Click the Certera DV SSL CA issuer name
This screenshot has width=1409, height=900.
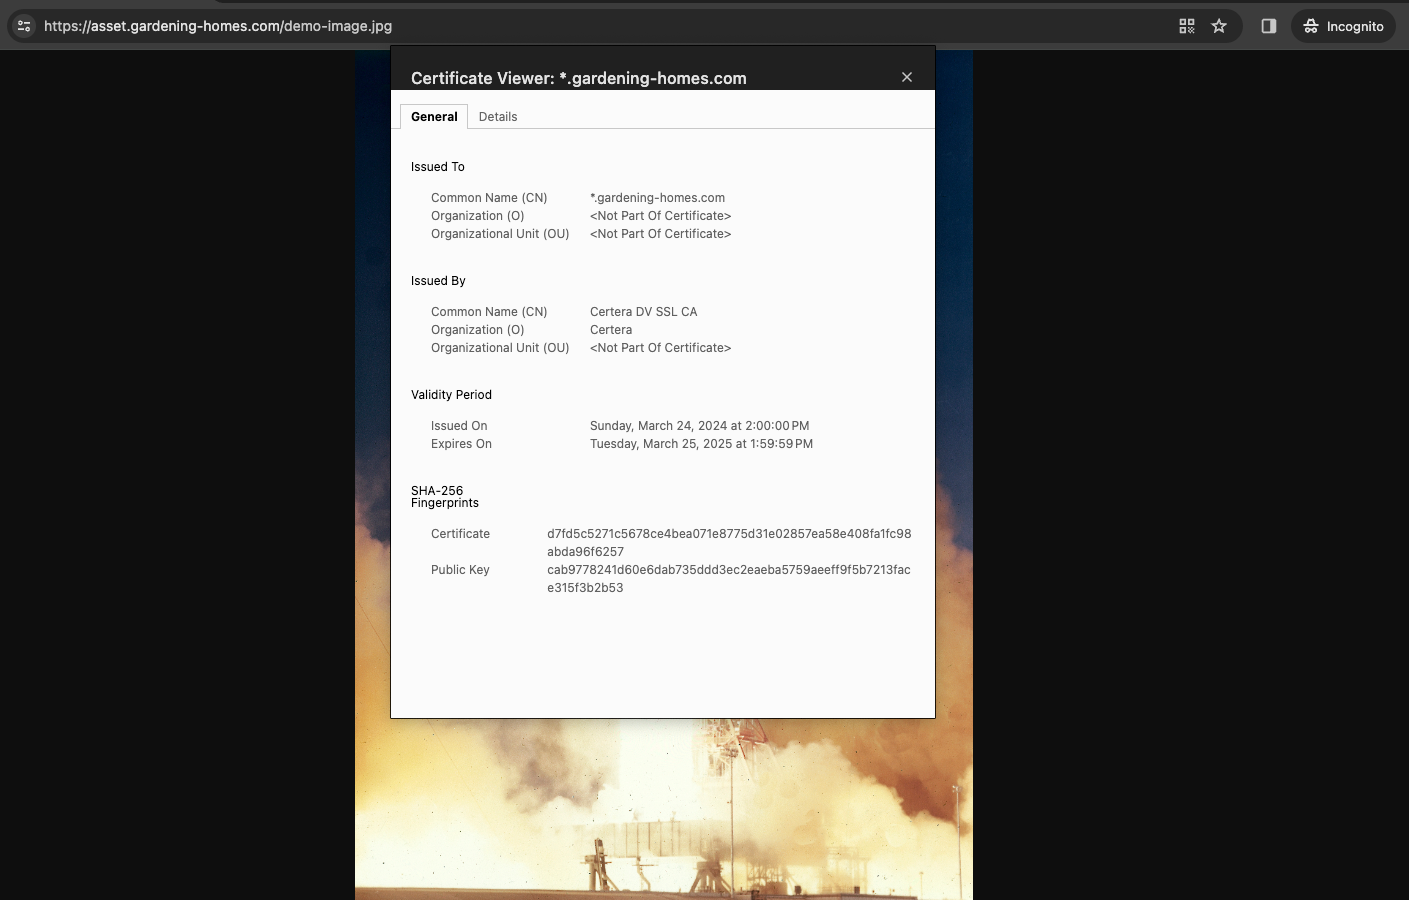643,312
